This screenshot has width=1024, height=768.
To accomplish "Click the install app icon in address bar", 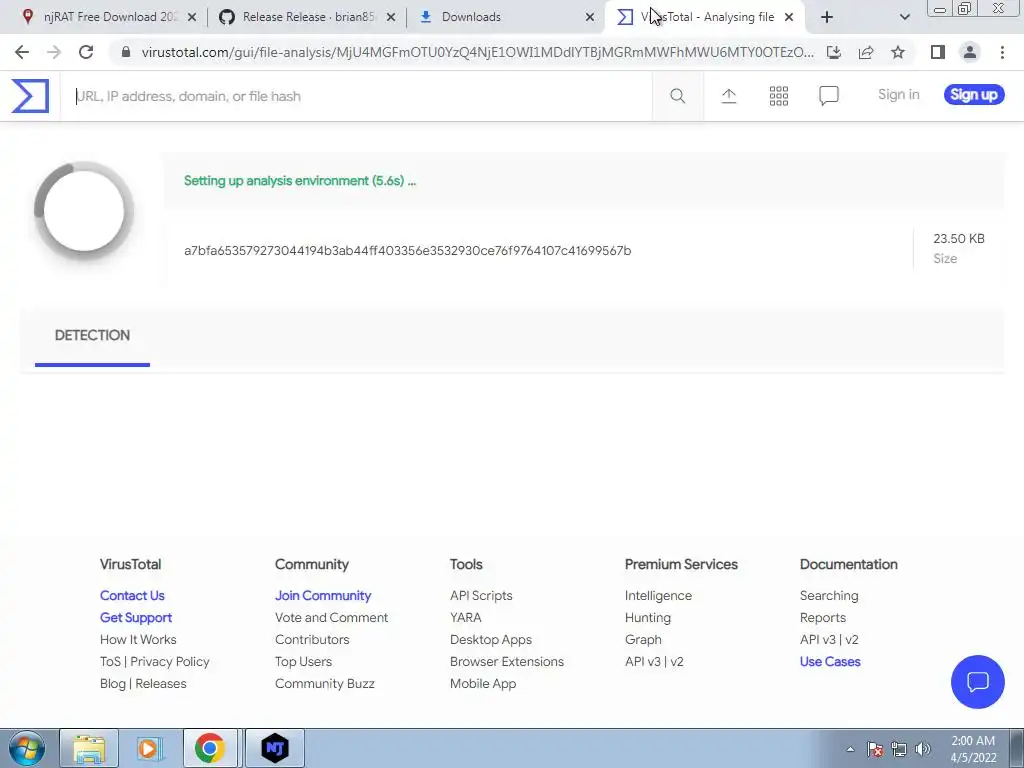I will coord(834,52).
